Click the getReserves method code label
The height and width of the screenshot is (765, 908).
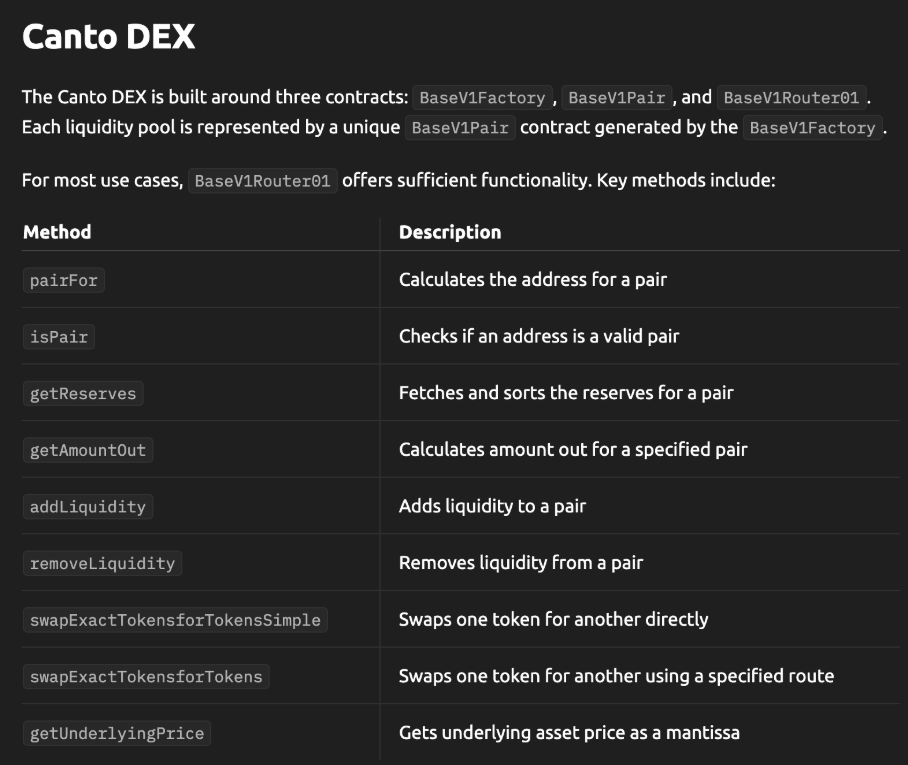coord(83,394)
